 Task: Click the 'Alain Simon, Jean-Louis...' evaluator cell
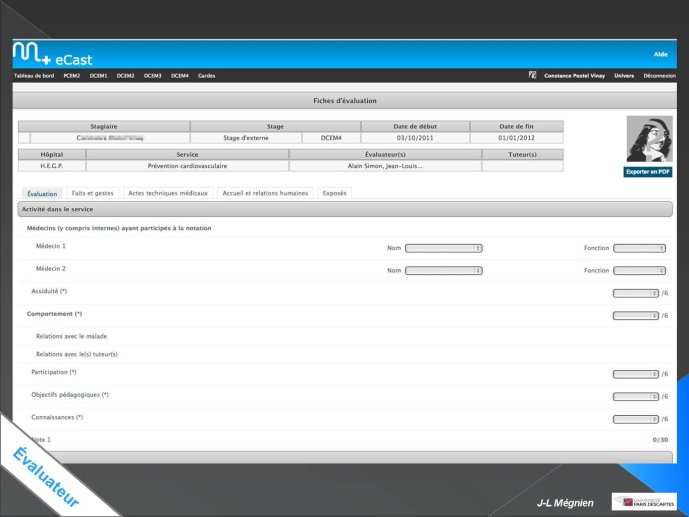coord(385,166)
